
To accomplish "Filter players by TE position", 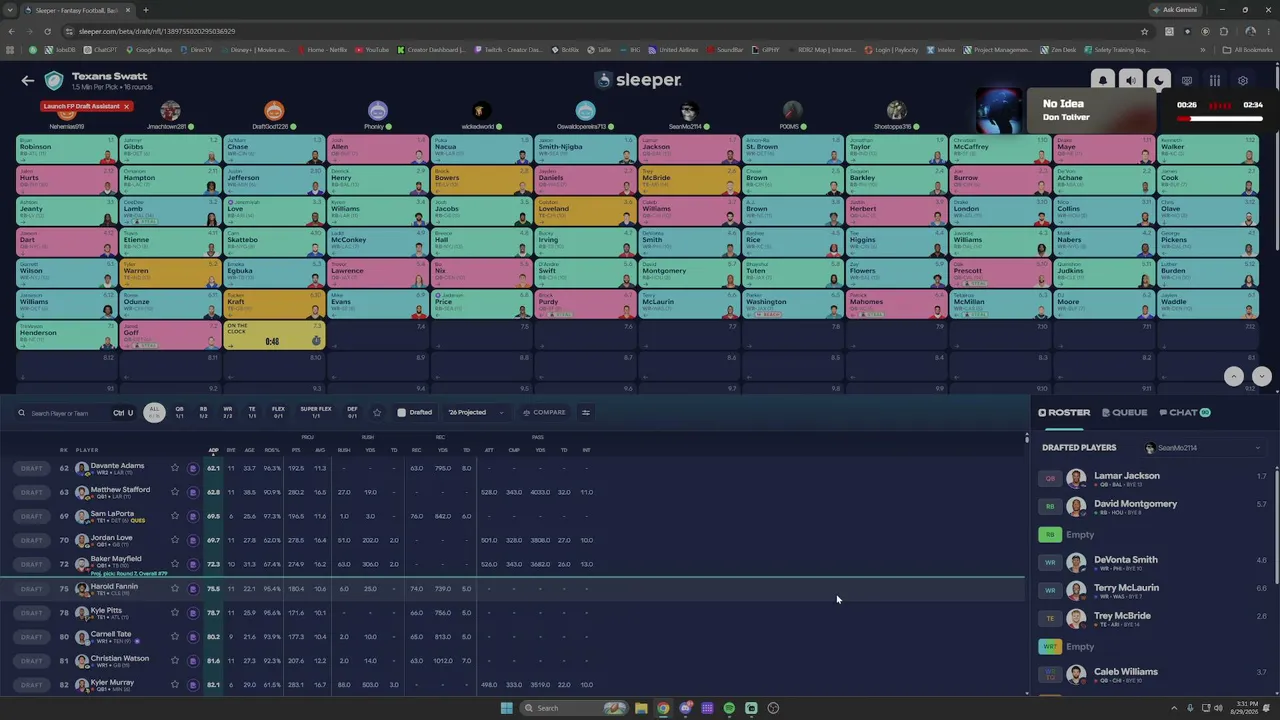I will [252, 412].
